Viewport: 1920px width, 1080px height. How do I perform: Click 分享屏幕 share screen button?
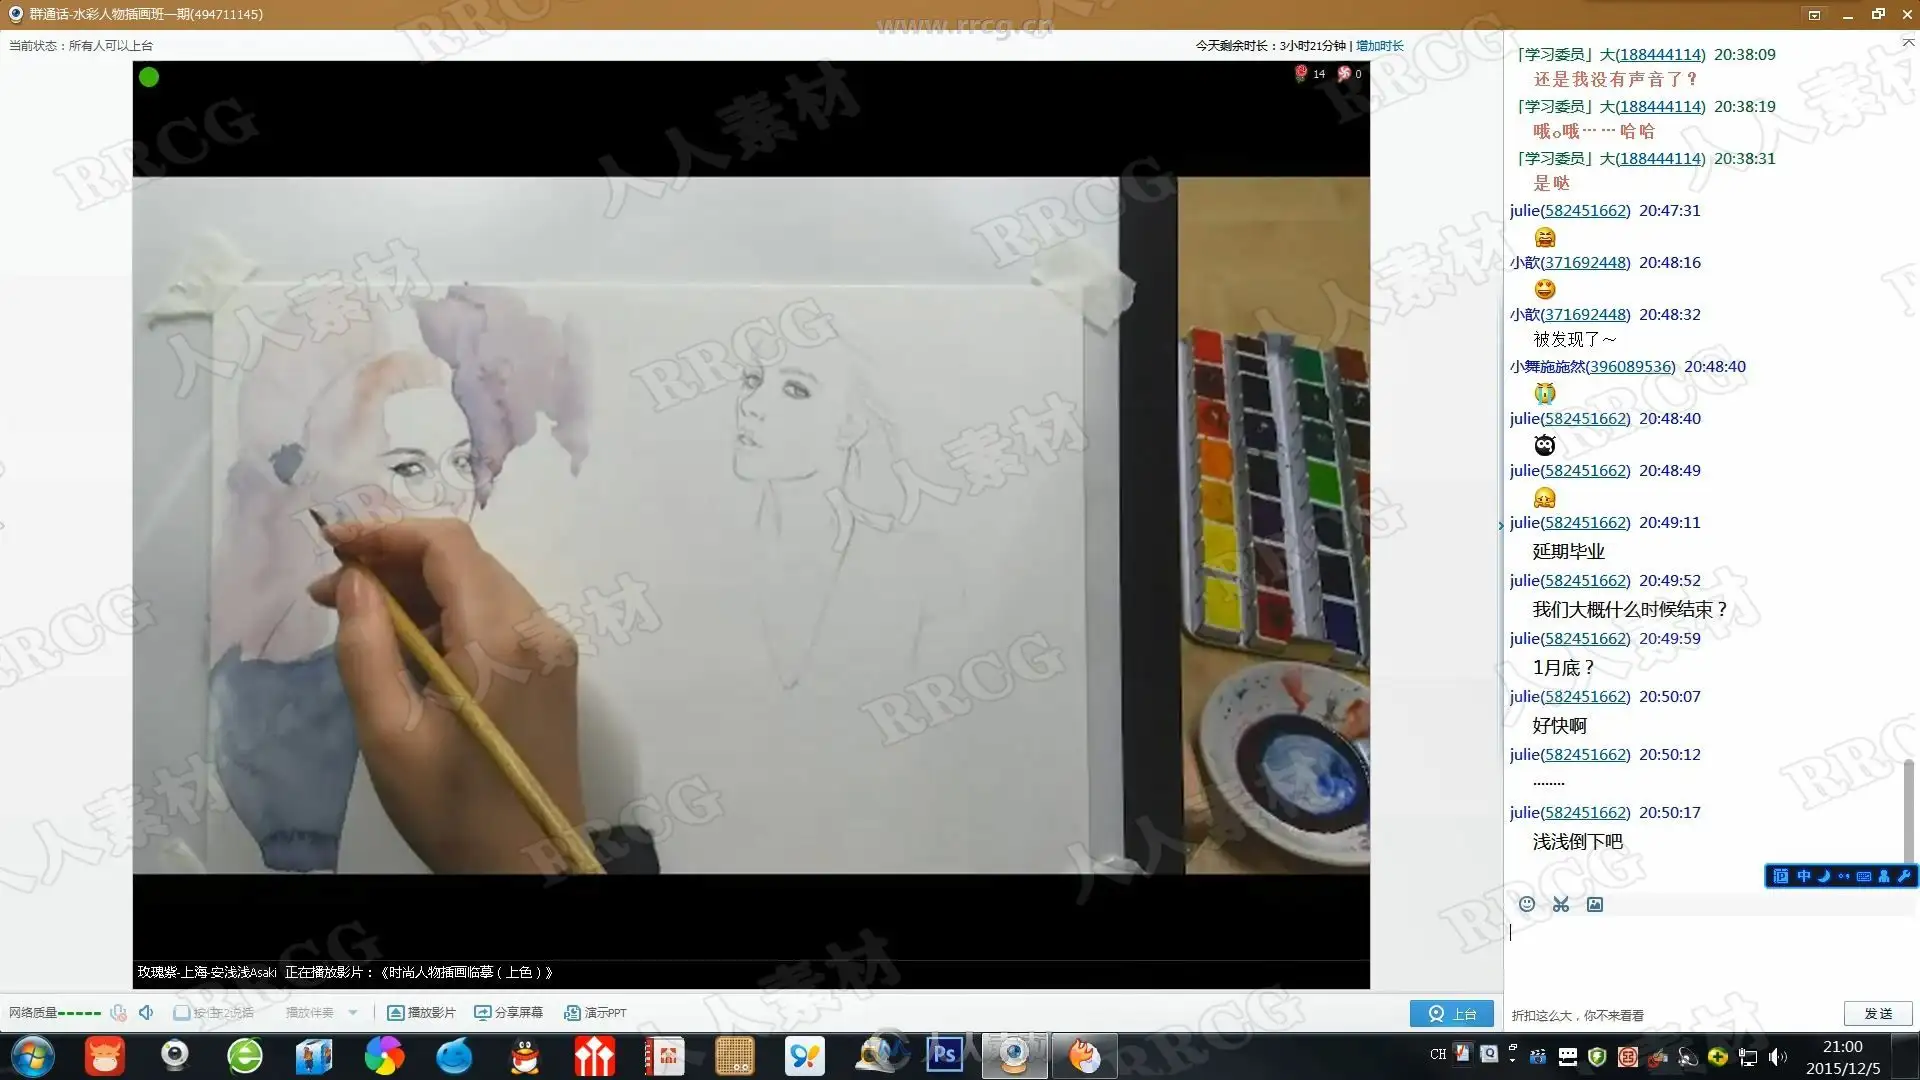(509, 1013)
